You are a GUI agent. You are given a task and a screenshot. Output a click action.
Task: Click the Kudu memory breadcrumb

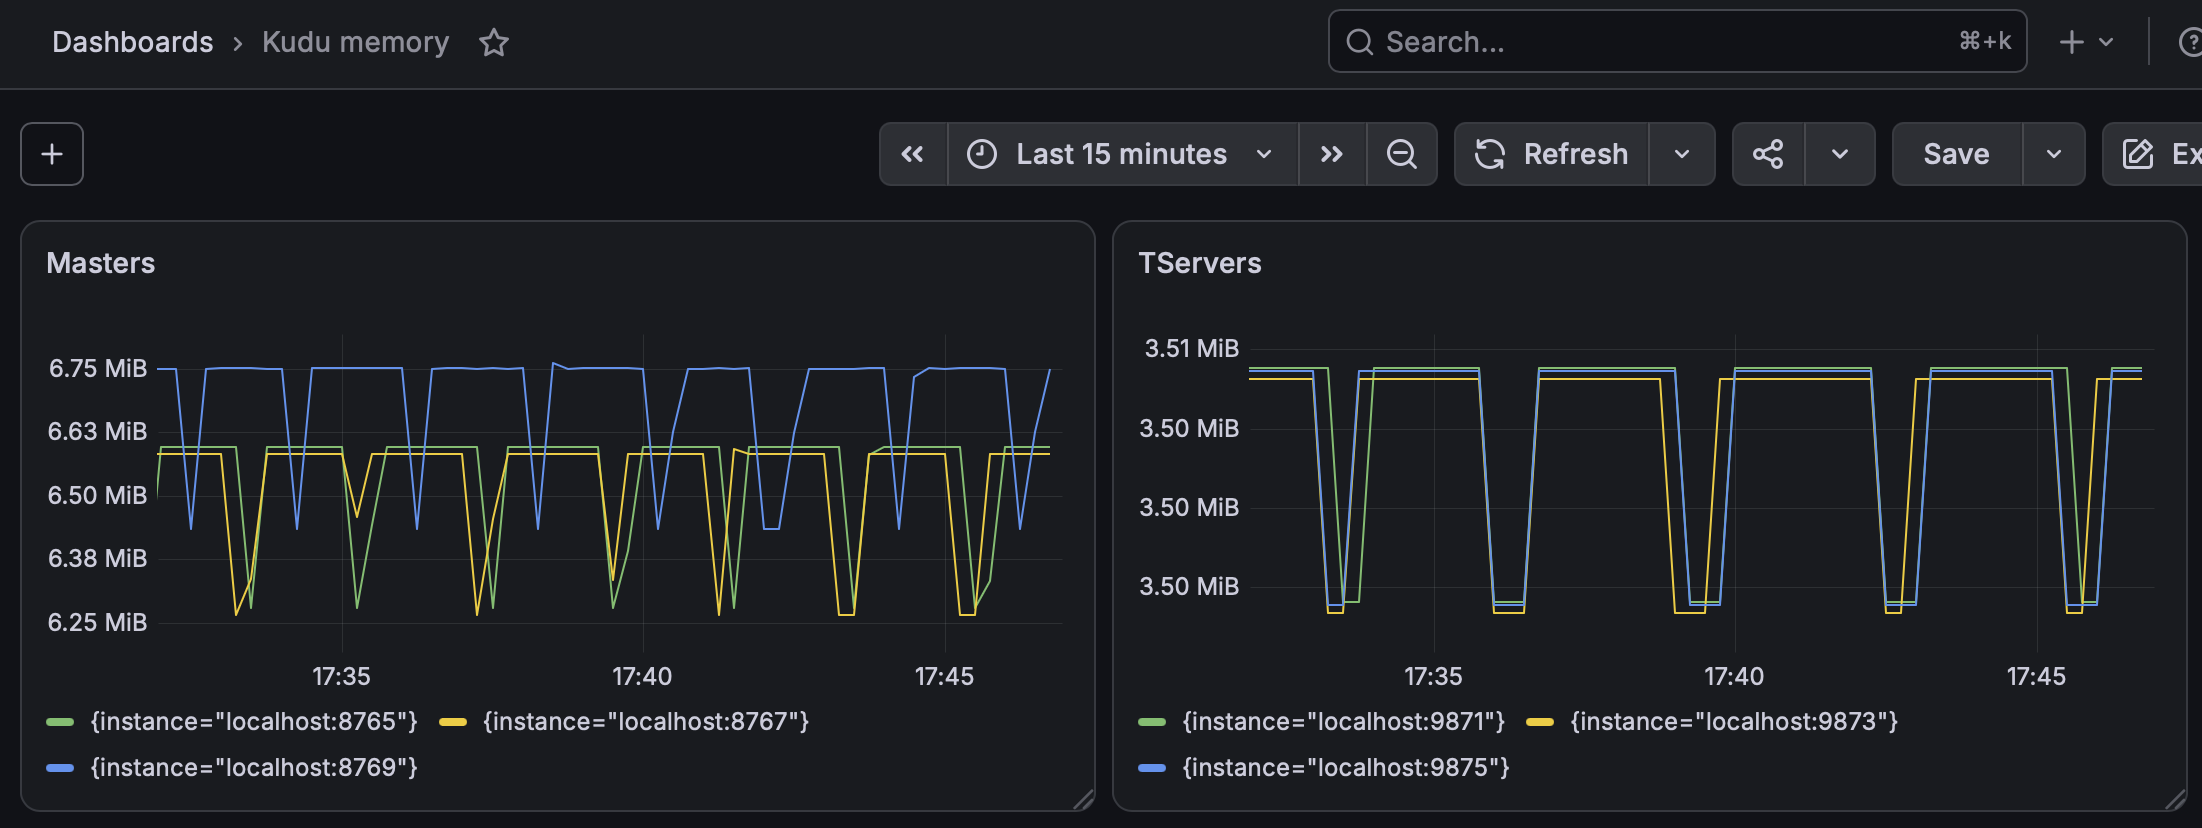click(356, 42)
